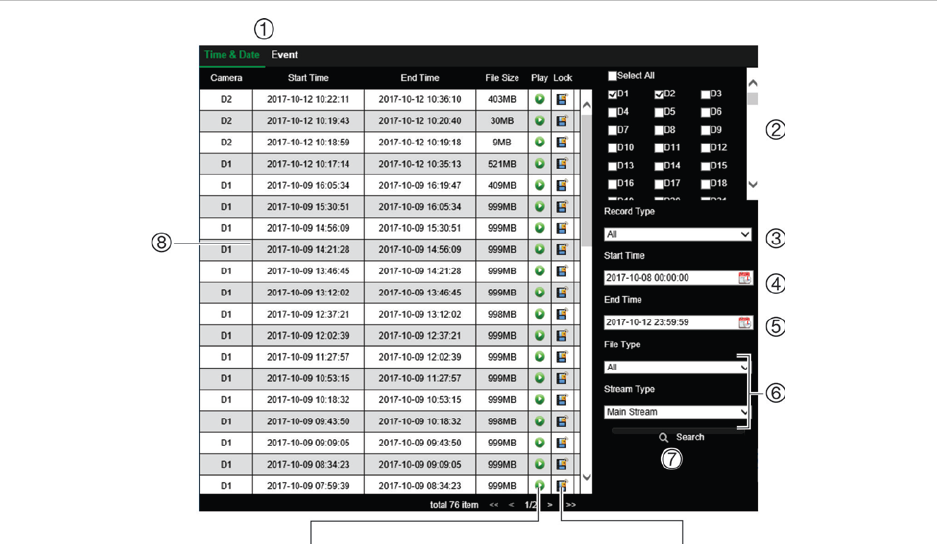Screen dimensions: 937x544
Task: Click the Camera column header
Action: pyautogui.click(x=226, y=78)
